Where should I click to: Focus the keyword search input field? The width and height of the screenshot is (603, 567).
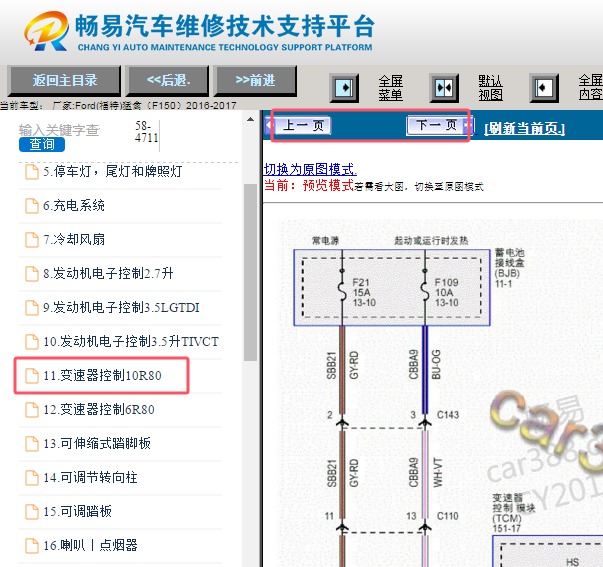coord(59,130)
